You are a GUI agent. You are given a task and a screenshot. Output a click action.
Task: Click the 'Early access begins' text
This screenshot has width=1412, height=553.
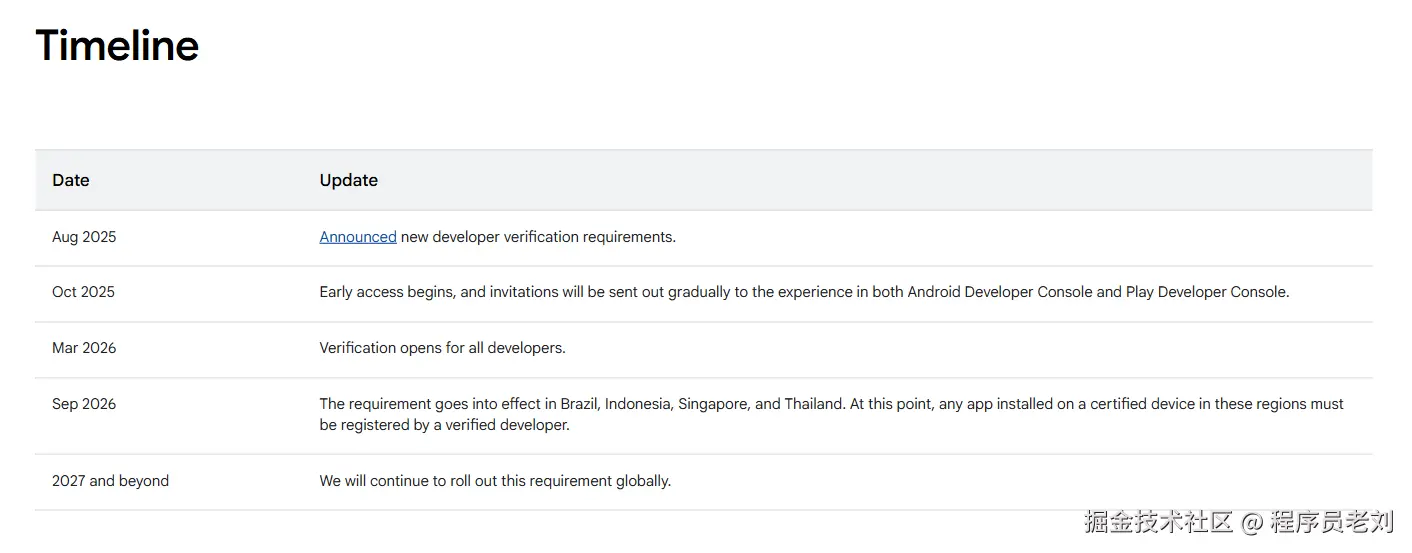click(x=388, y=292)
